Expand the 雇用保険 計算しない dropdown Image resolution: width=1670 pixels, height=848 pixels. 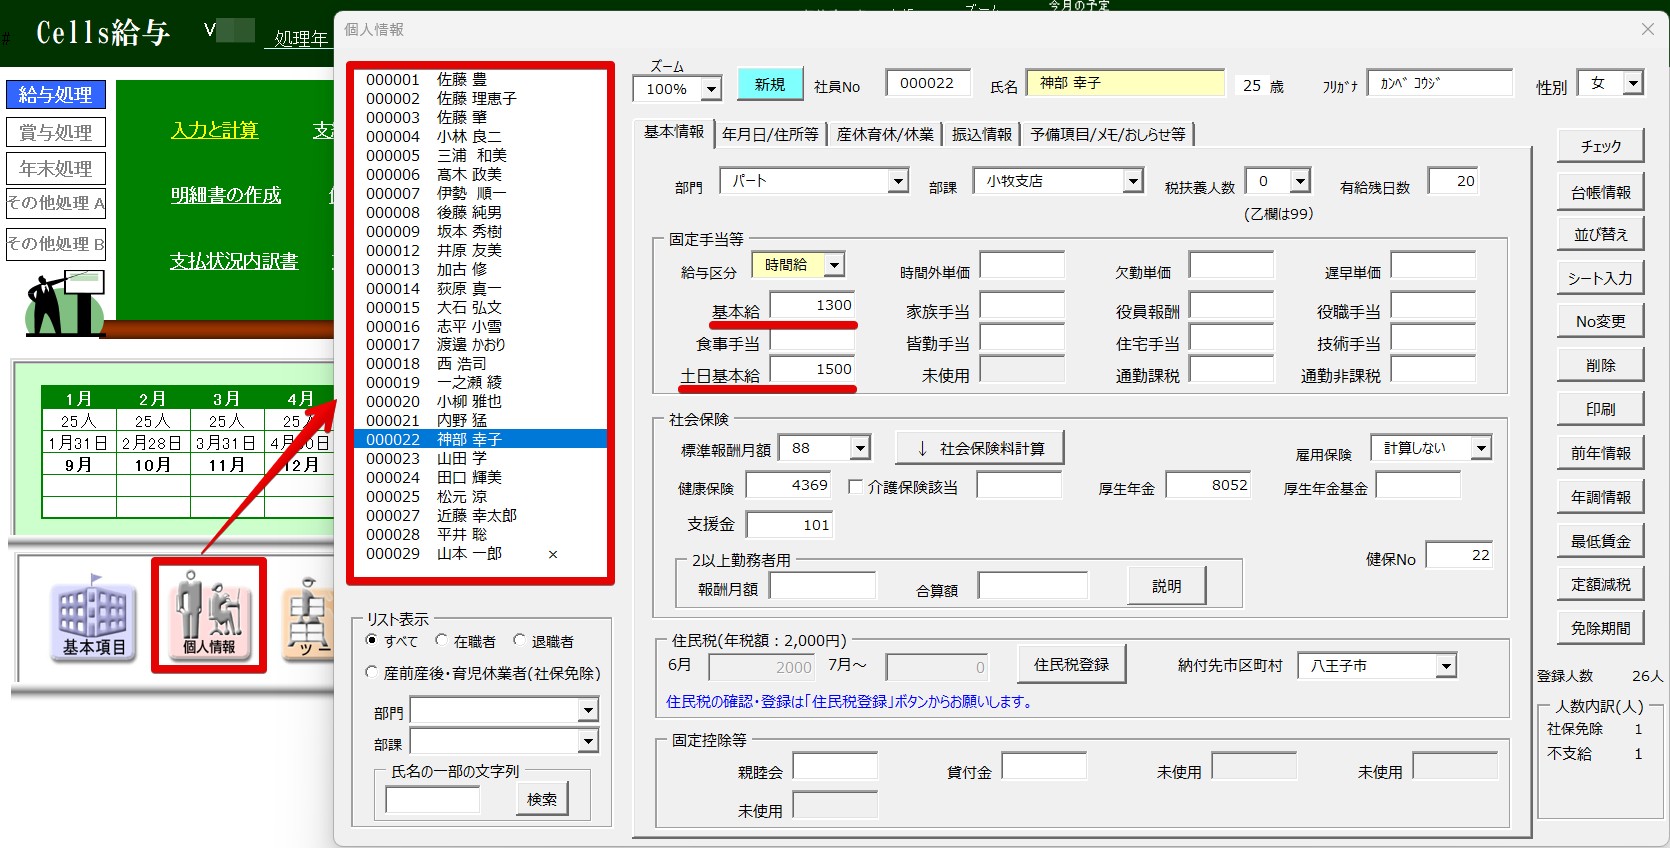click(1482, 448)
